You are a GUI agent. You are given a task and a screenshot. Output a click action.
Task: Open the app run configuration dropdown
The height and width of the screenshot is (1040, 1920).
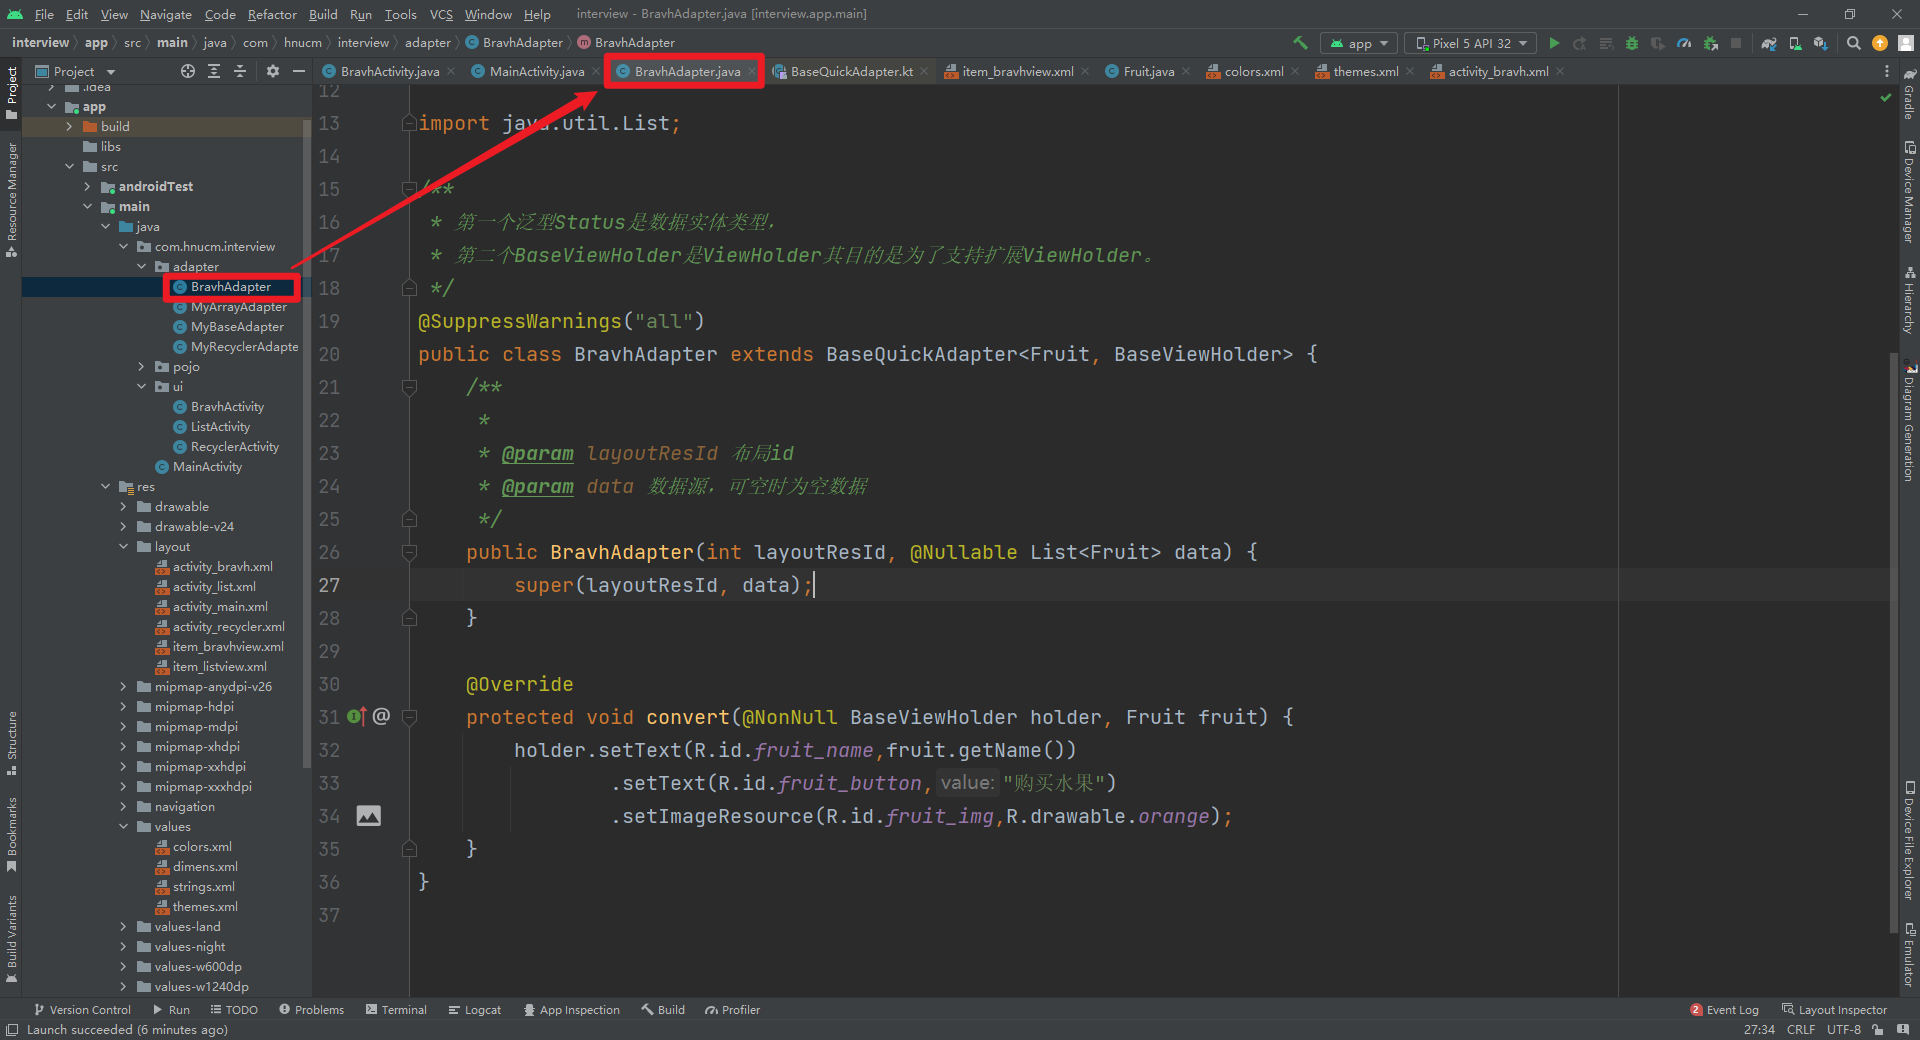click(1359, 43)
